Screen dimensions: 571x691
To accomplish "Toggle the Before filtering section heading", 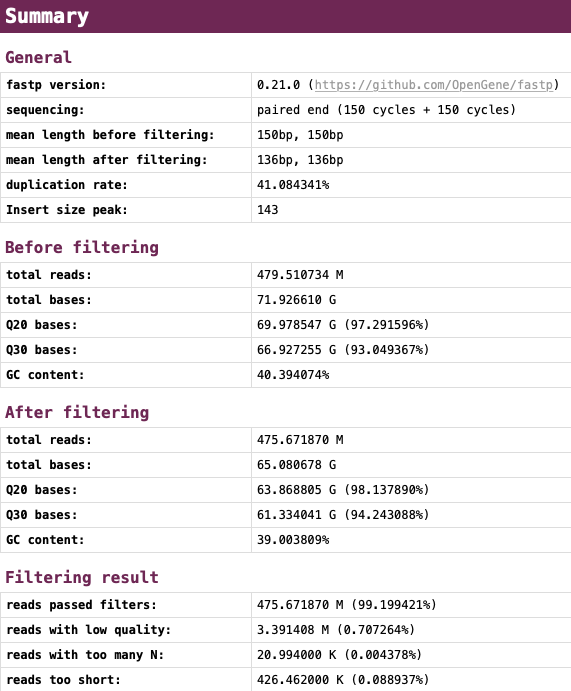I will pos(82,247).
